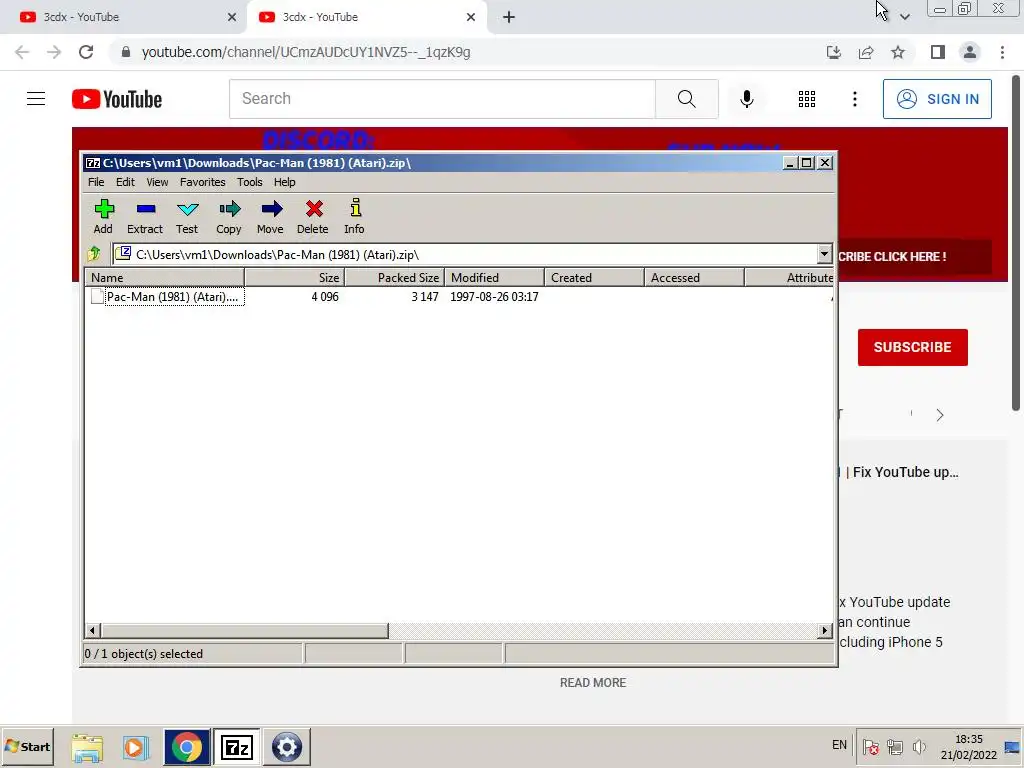Run the Test archive tool

click(x=187, y=216)
